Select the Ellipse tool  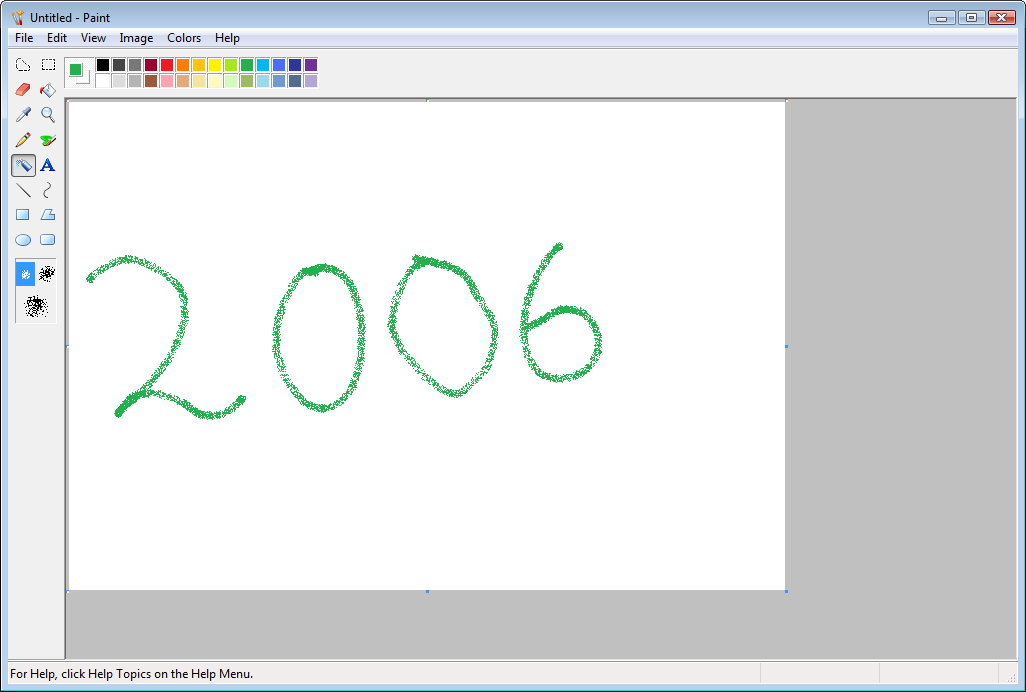pyautogui.click(x=23, y=239)
